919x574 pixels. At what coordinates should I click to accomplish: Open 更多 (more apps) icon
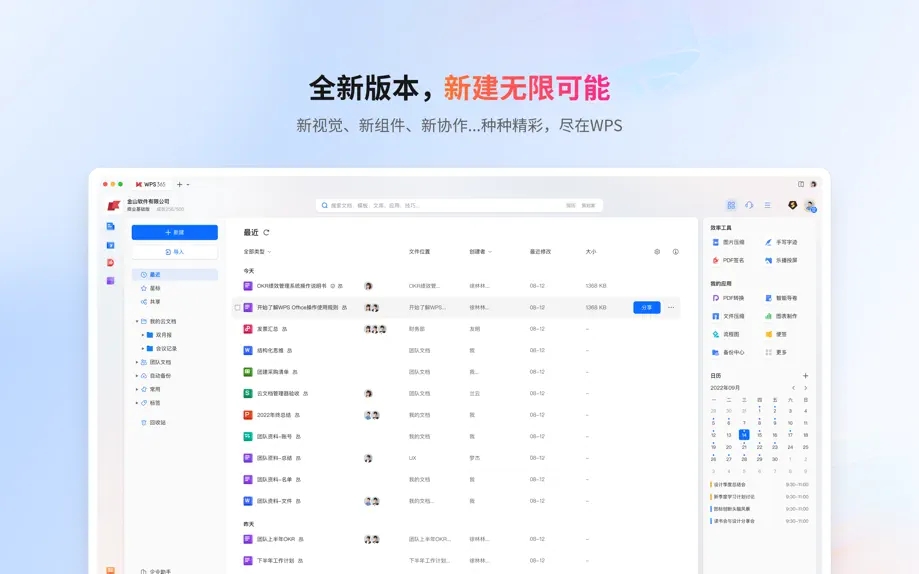click(x=776, y=352)
